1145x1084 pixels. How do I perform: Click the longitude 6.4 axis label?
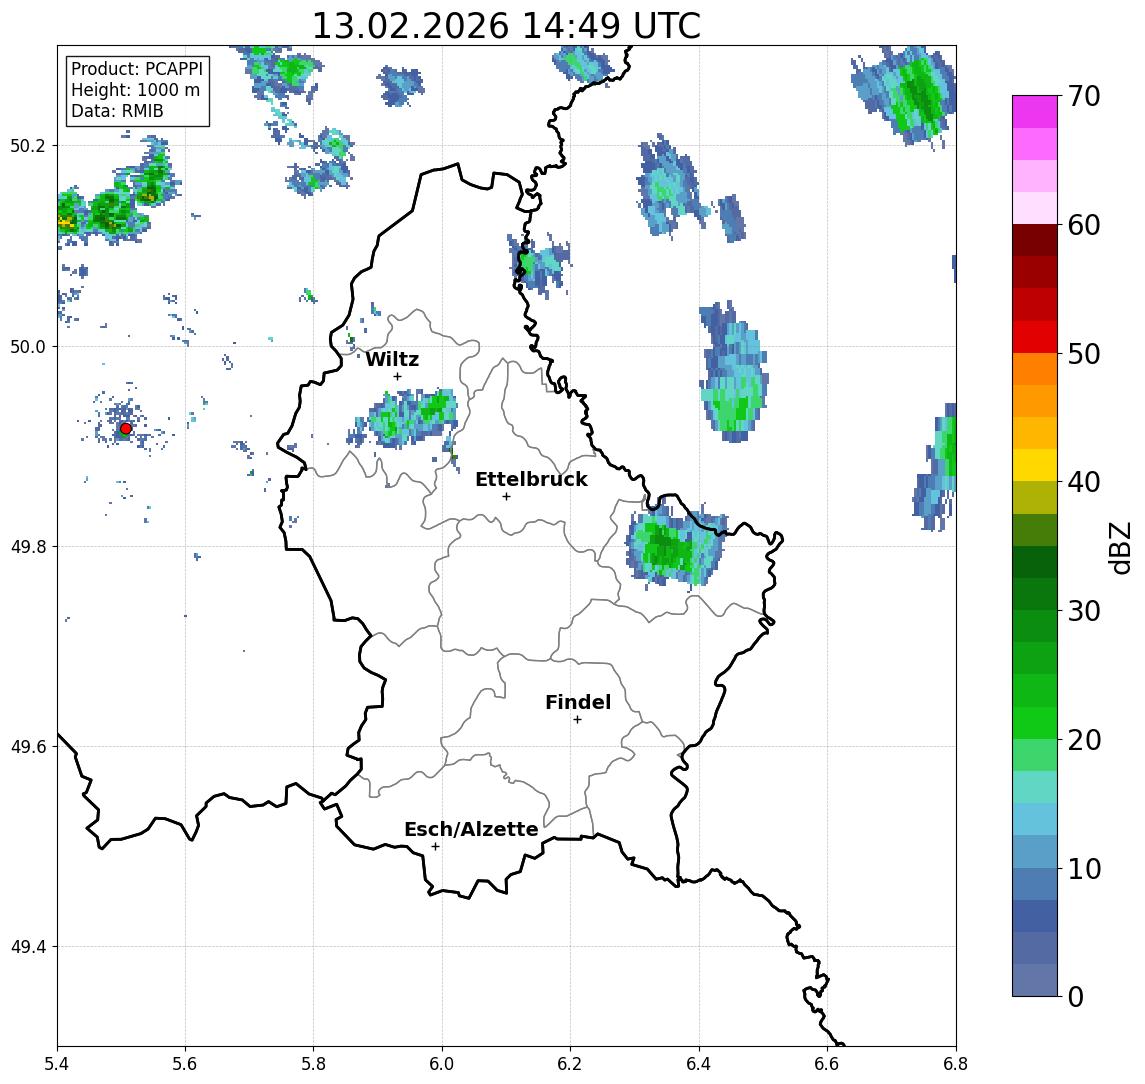click(700, 1064)
